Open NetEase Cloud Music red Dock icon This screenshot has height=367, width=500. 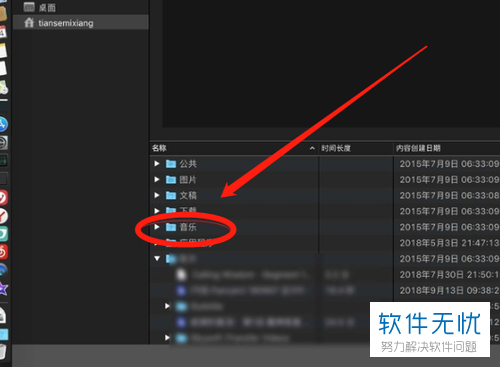3,252
